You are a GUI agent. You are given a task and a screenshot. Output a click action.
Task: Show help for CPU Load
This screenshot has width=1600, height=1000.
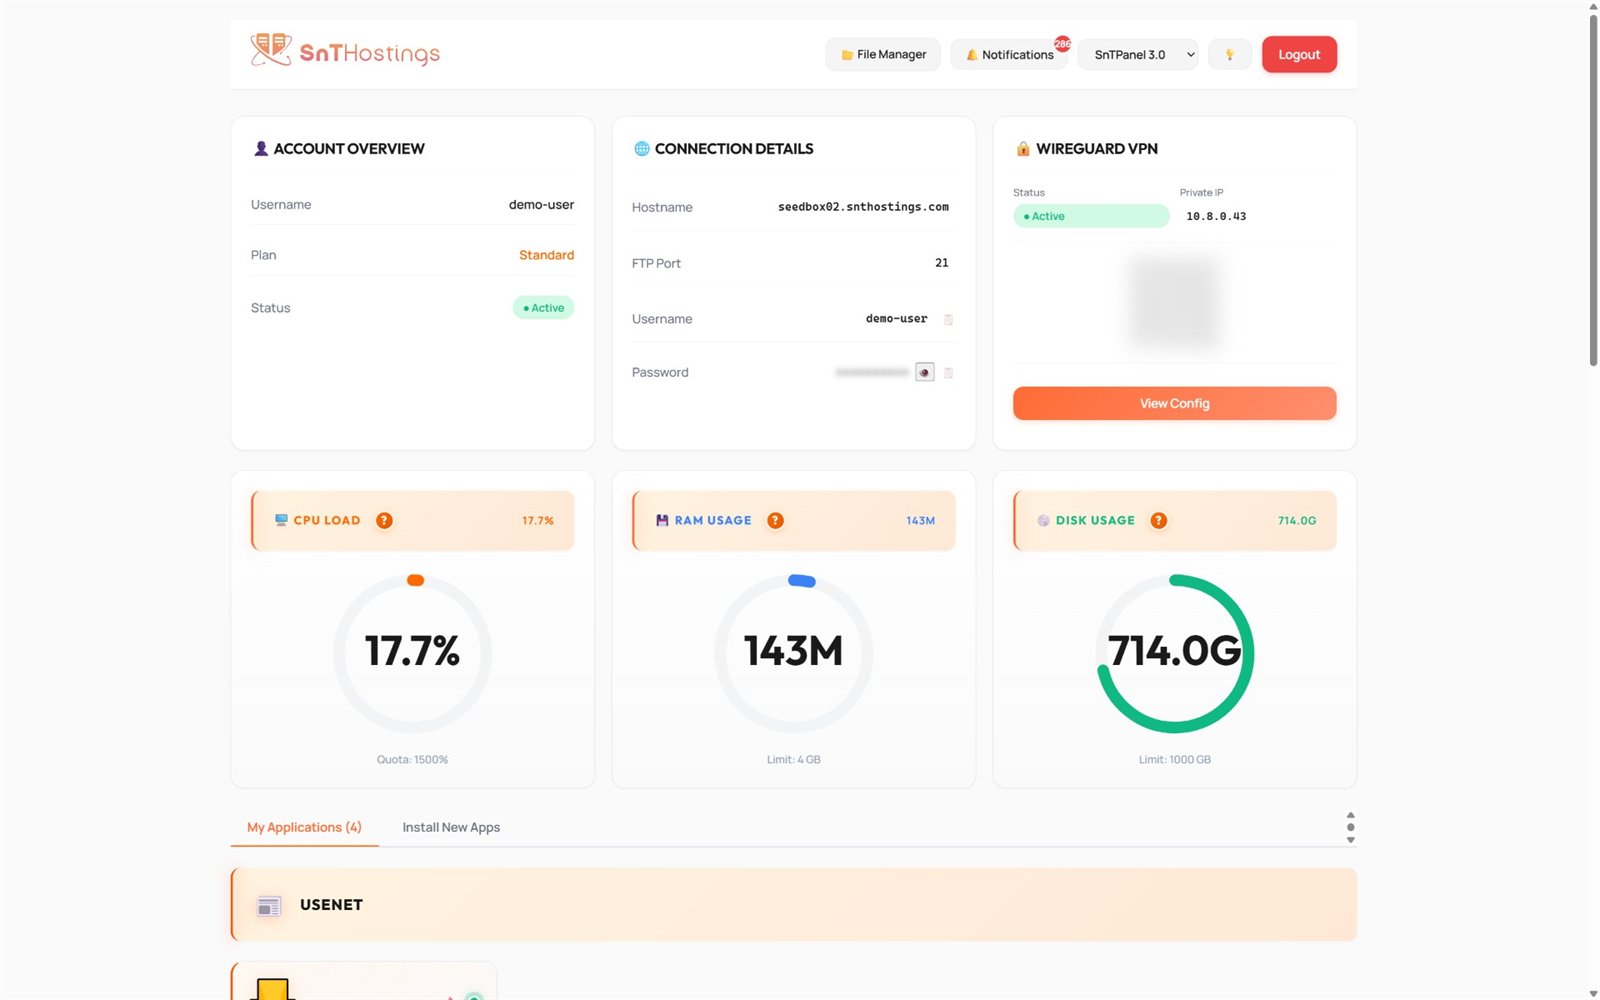click(x=384, y=520)
